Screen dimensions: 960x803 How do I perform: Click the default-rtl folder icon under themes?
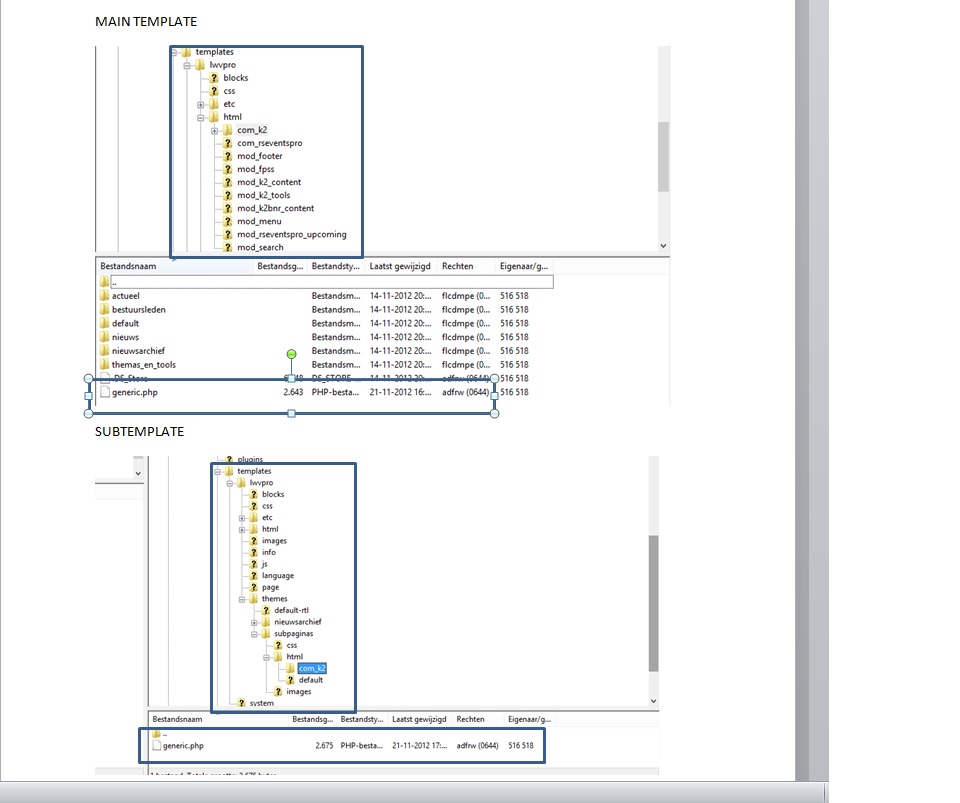click(x=265, y=610)
